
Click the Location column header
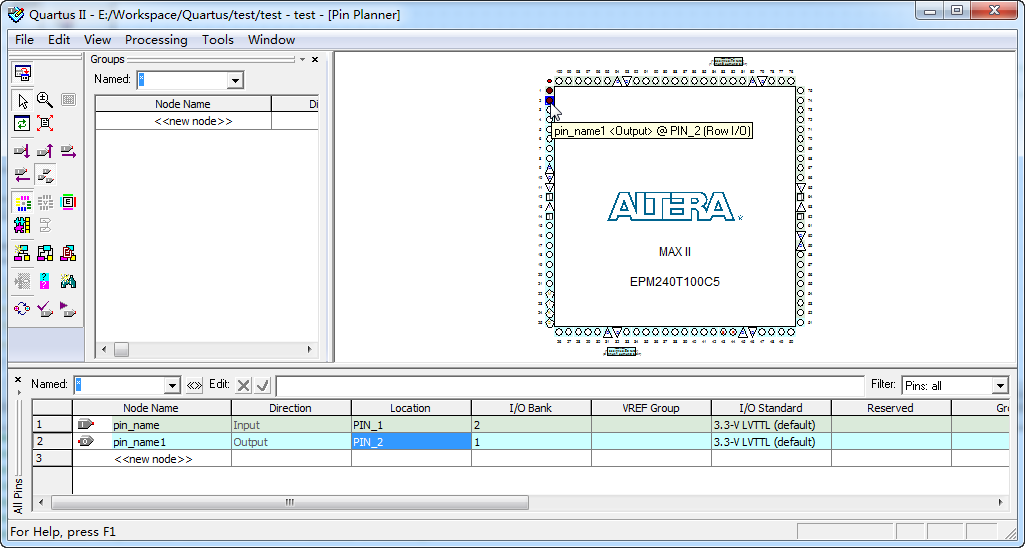point(410,408)
